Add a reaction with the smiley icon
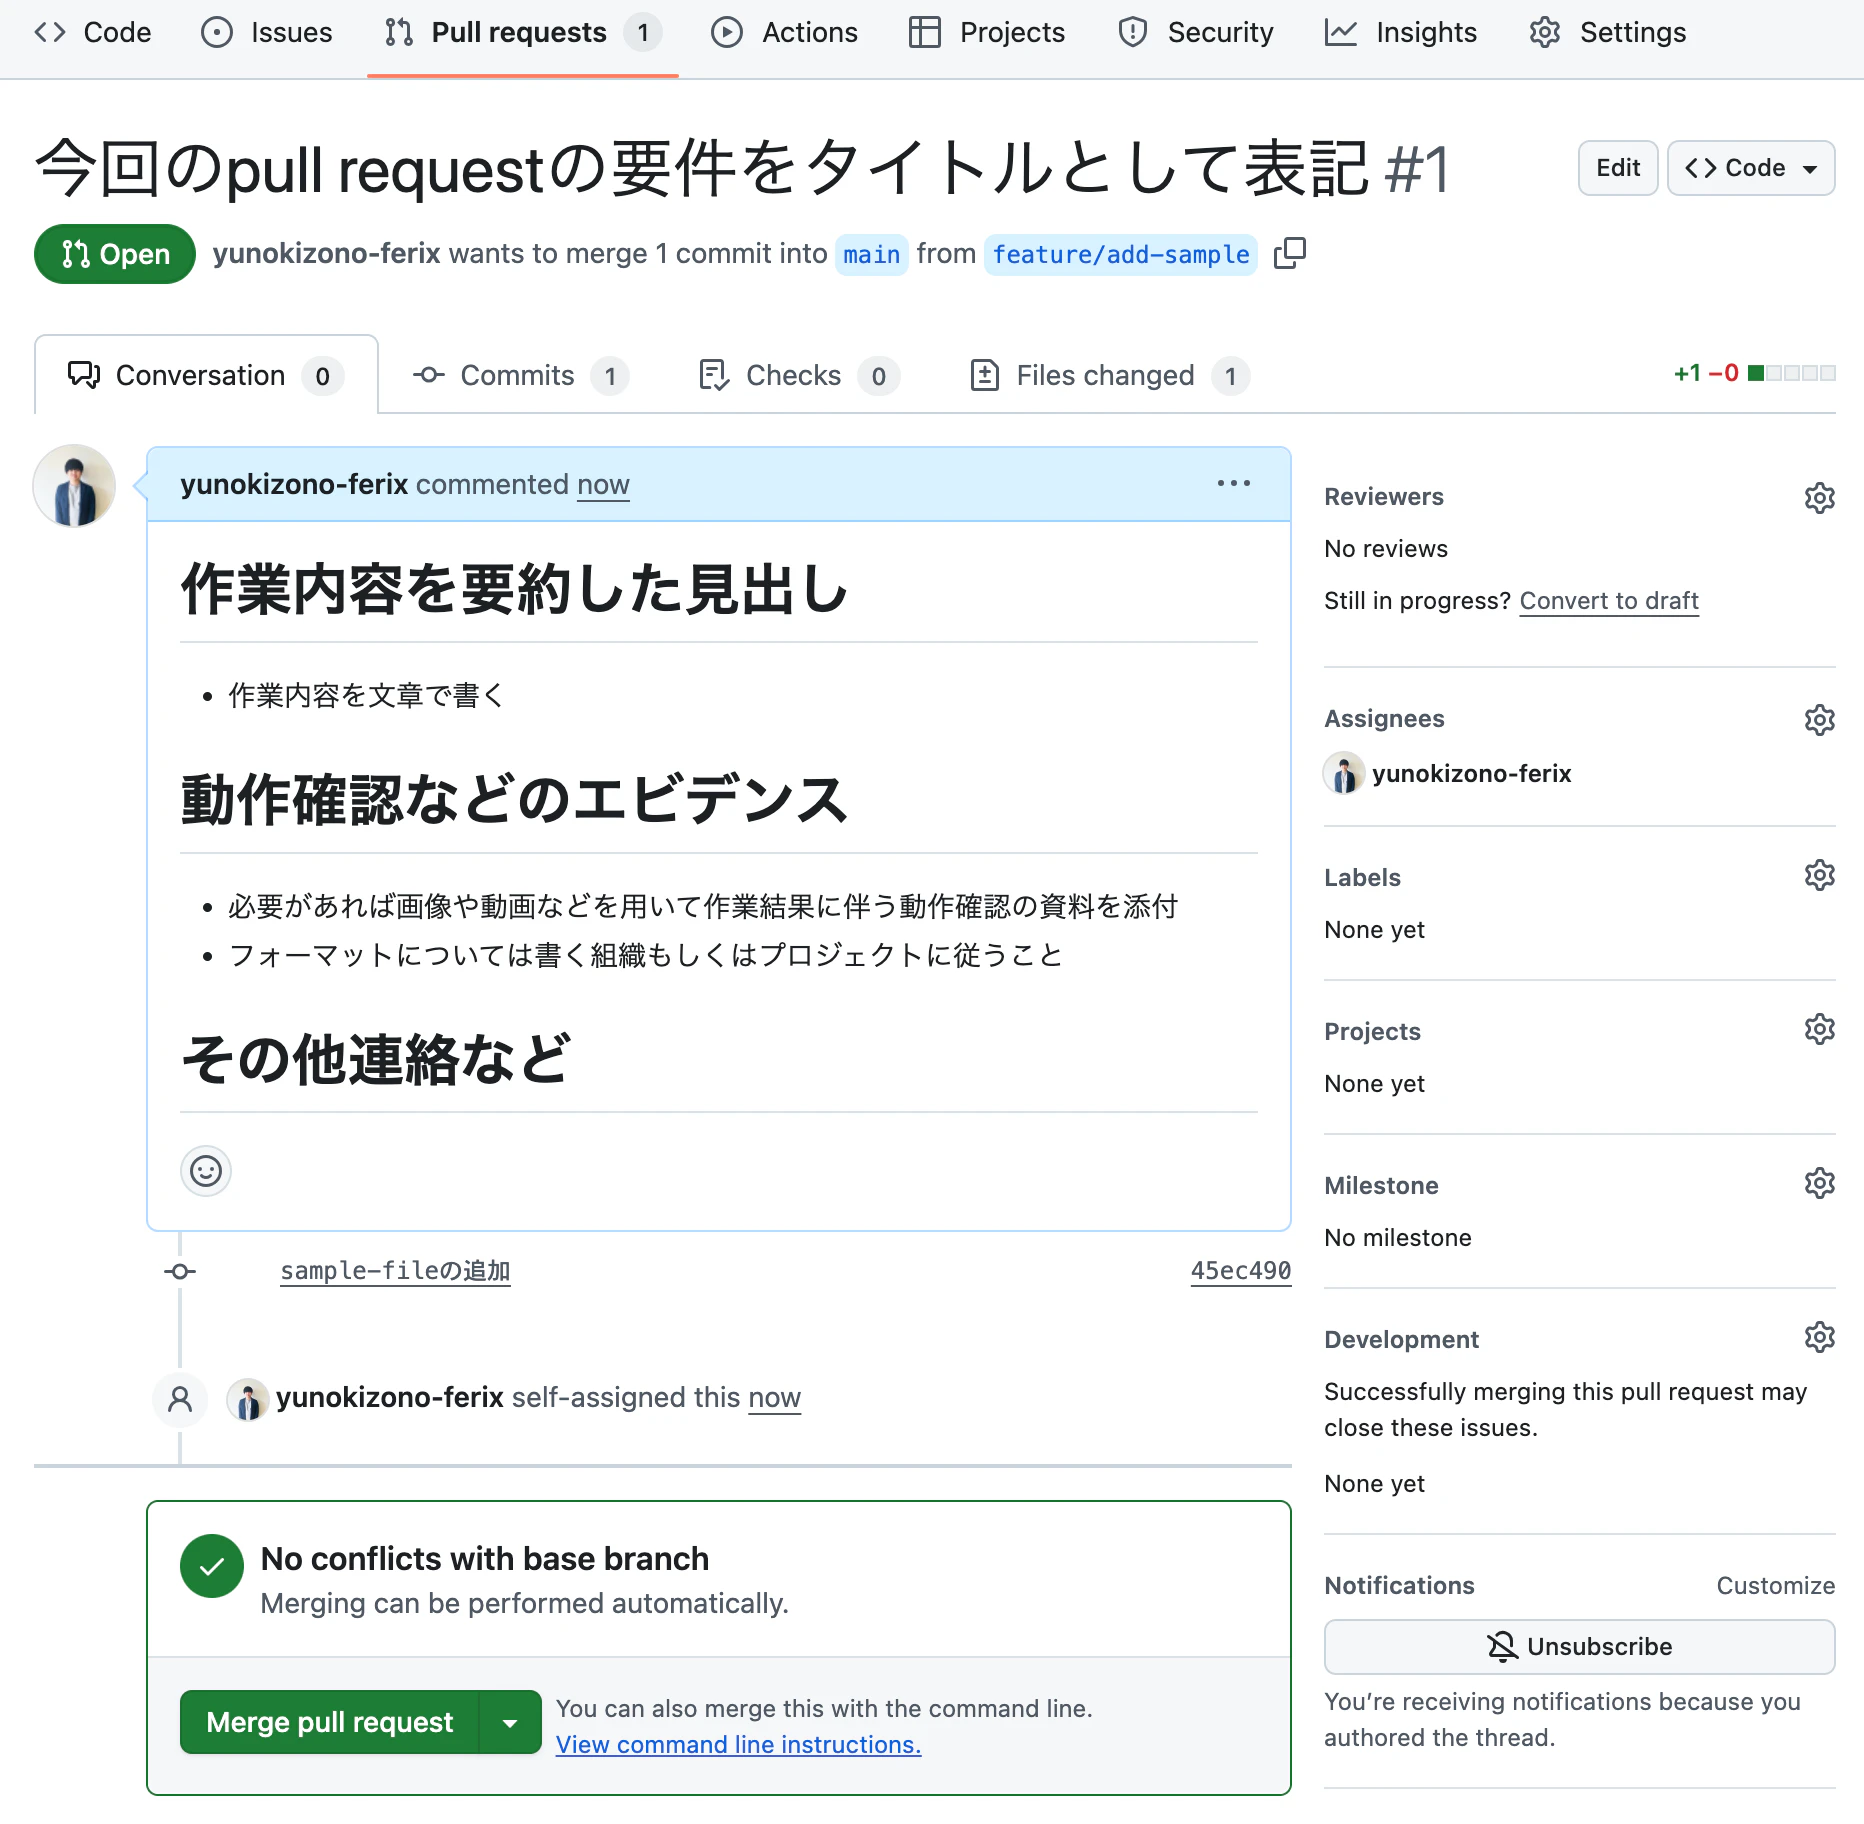The image size is (1864, 1824). (x=206, y=1171)
